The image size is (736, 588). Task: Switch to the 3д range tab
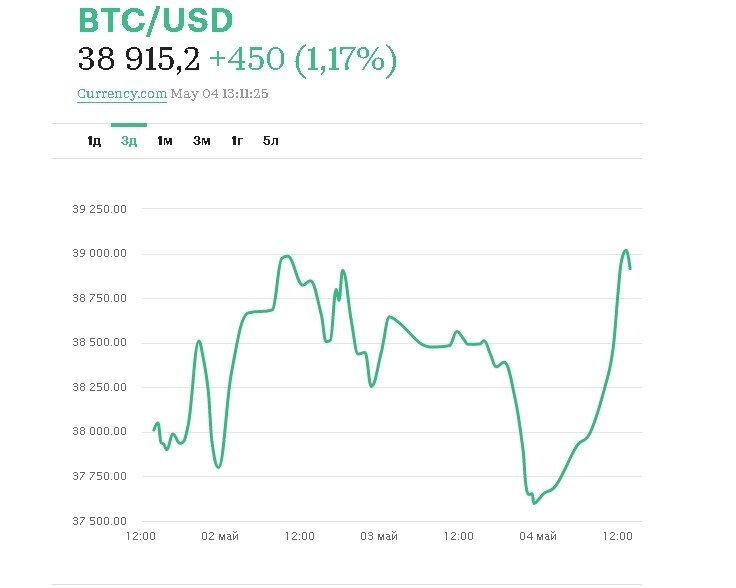[129, 141]
